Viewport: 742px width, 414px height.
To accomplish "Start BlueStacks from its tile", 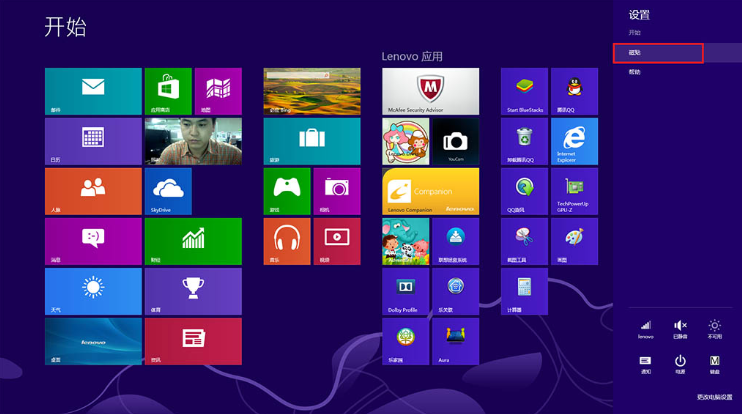I will pyautogui.click(x=524, y=91).
